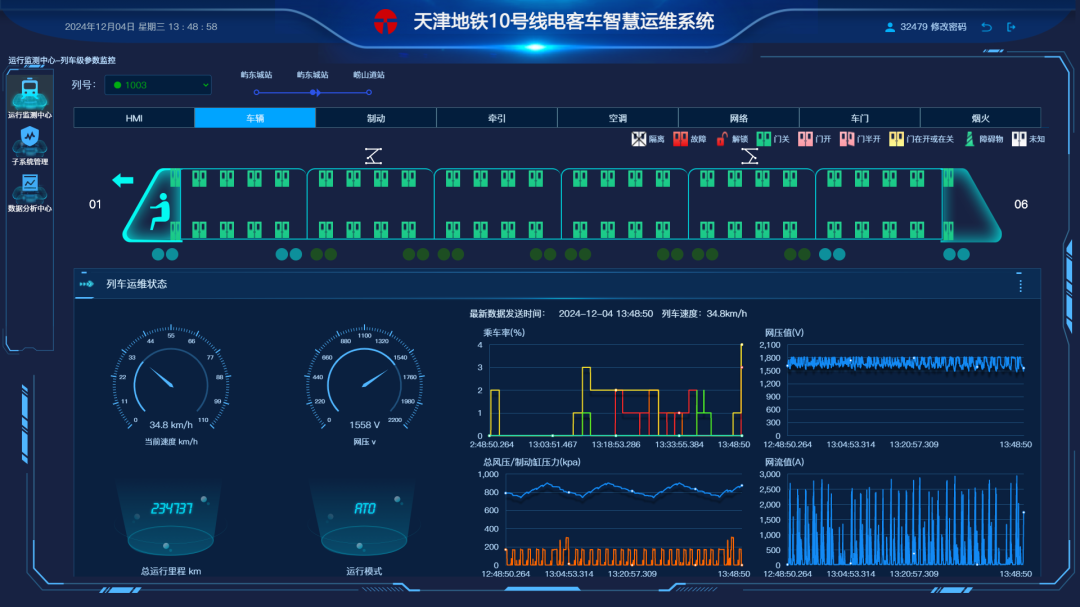Click the ATO 运行模式 display
This screenshot has height=607, width=1080.
point(364,508)
